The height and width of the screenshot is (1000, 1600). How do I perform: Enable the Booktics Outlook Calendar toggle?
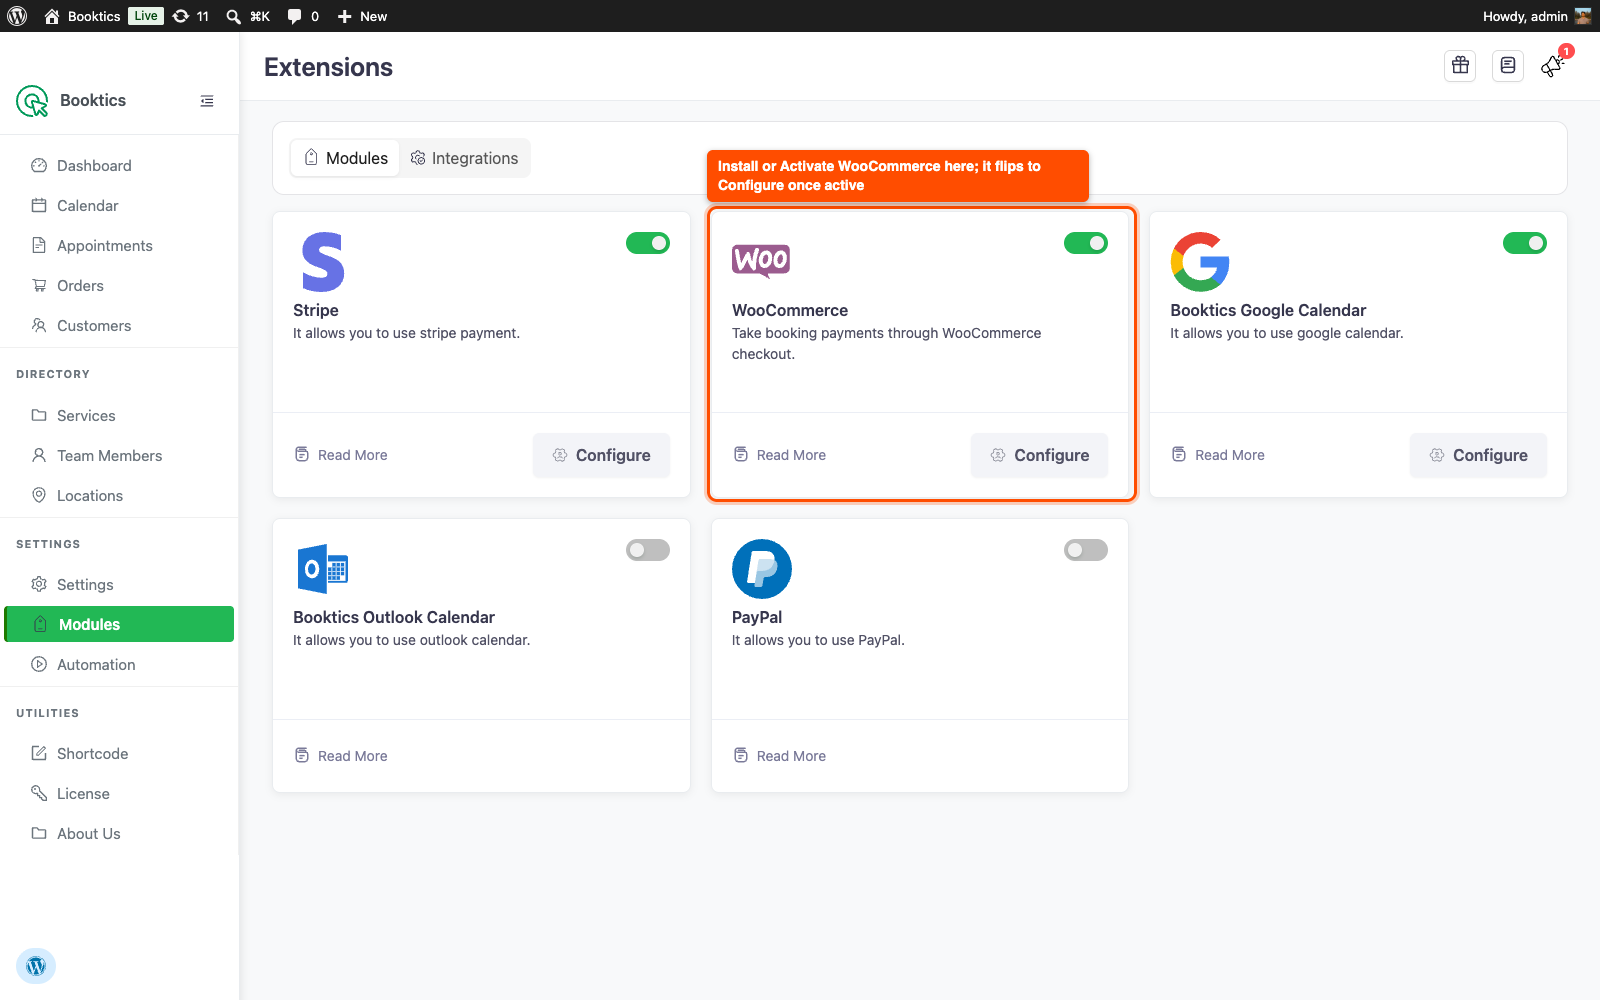[x=648, y=550]
